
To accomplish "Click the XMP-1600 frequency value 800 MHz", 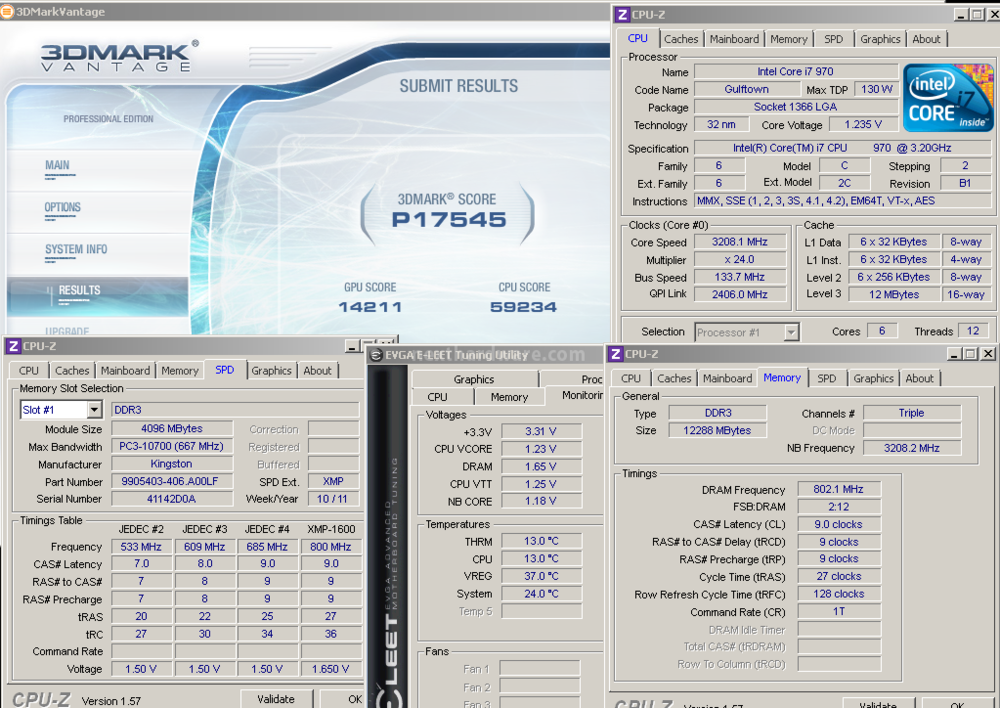I will (330, 547).
